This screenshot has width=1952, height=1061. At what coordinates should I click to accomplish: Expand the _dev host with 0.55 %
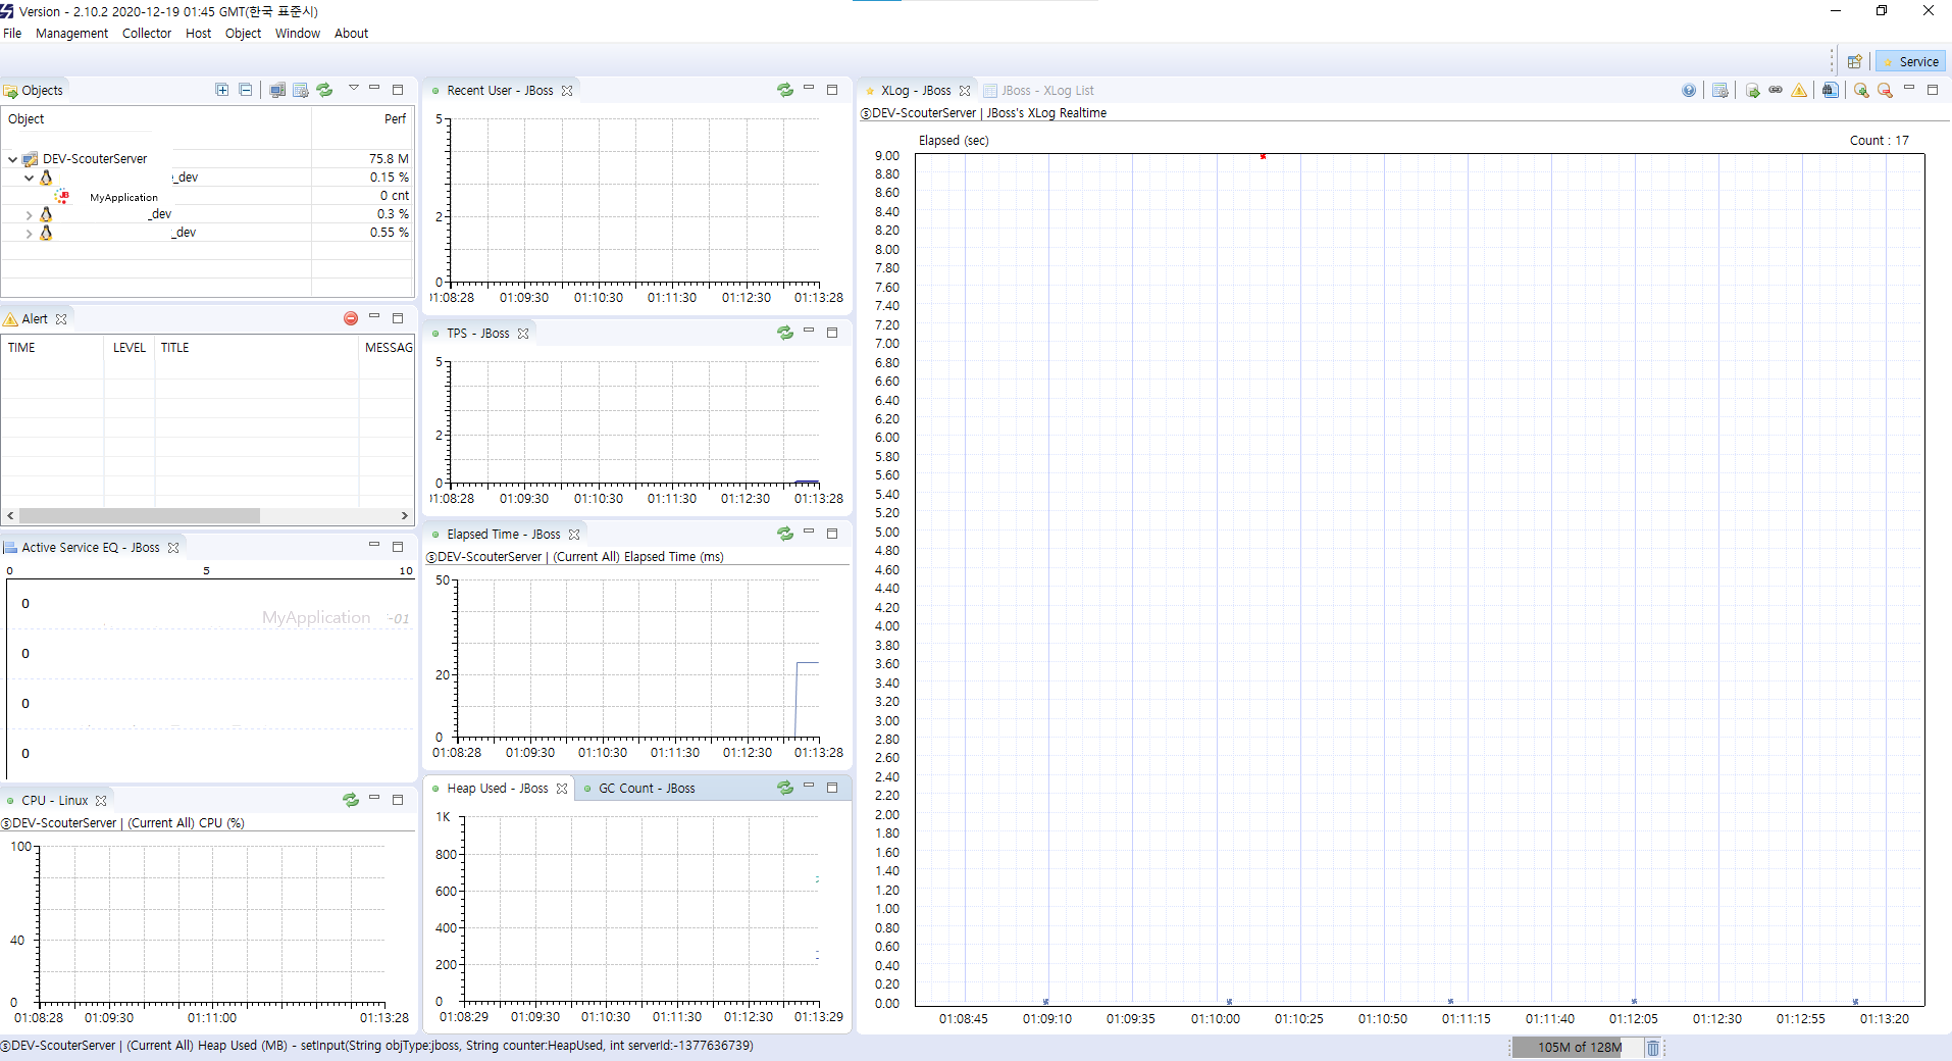(29, 233)
